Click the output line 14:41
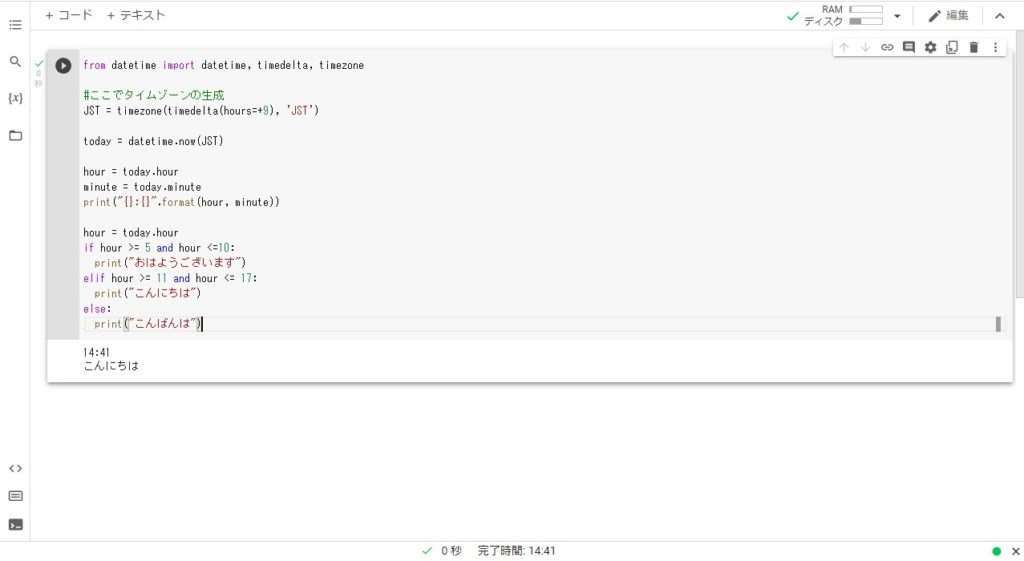 (x=96, y=353)
